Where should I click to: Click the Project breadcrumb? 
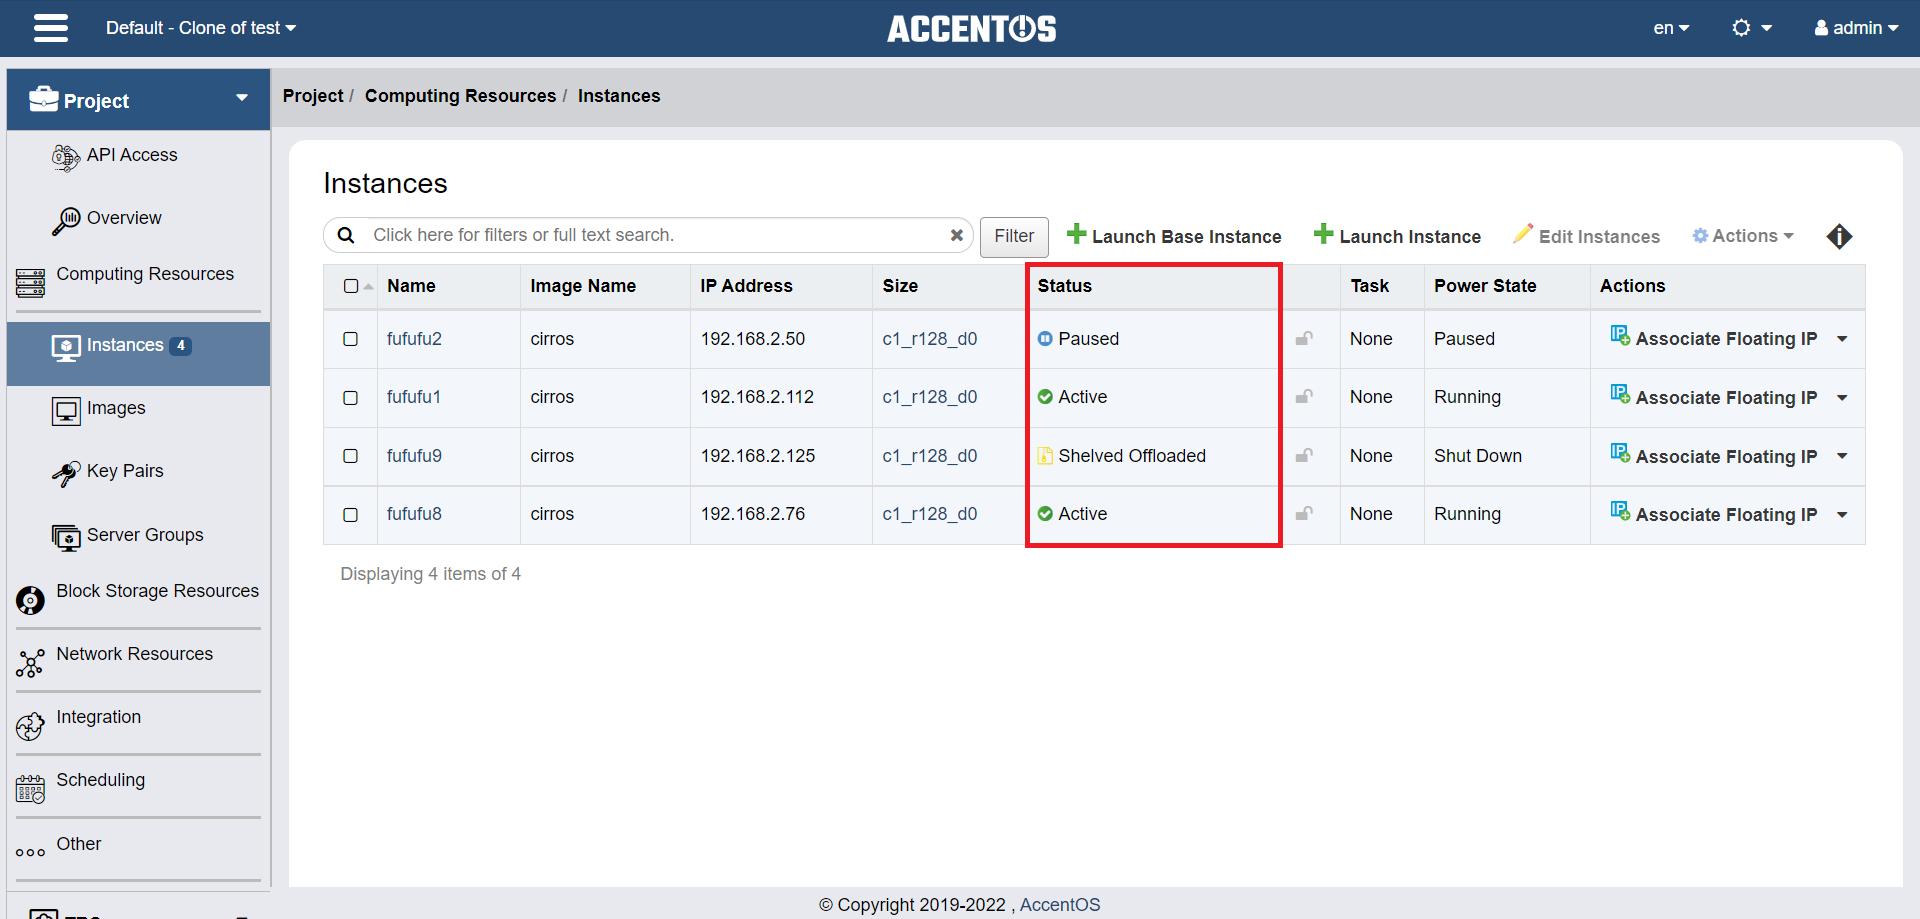point(313,96)
